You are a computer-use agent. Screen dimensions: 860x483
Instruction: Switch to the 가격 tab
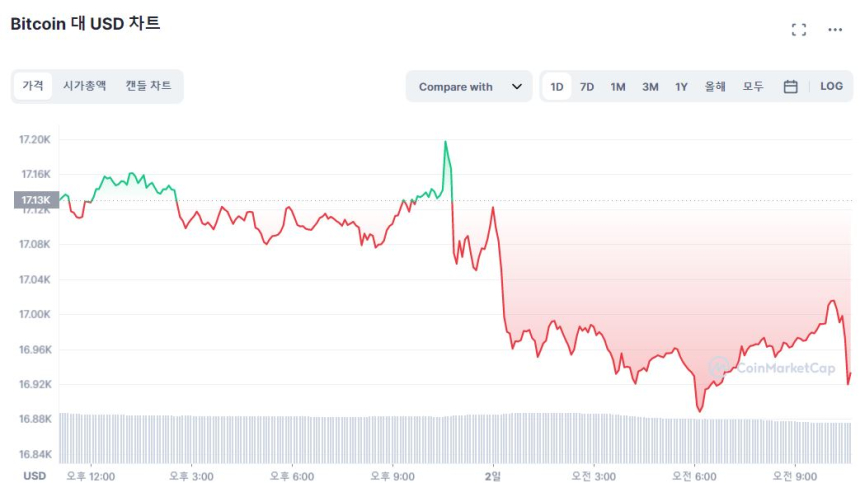tap(33, 86)
